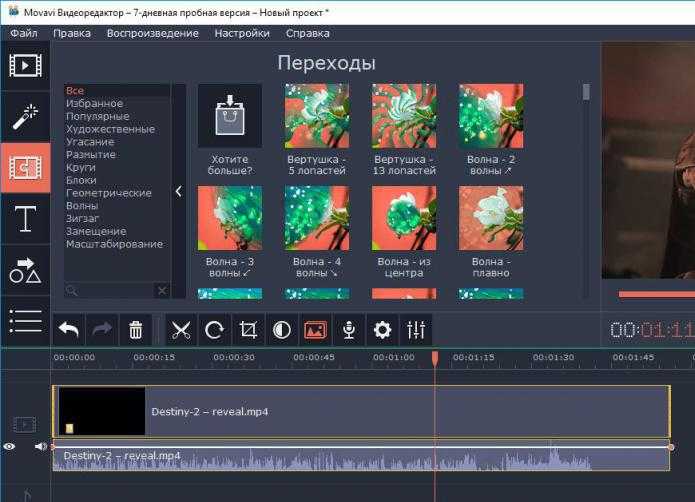695x502 pixels.
Task: Open the Правка menu
Action: point(72,33)
